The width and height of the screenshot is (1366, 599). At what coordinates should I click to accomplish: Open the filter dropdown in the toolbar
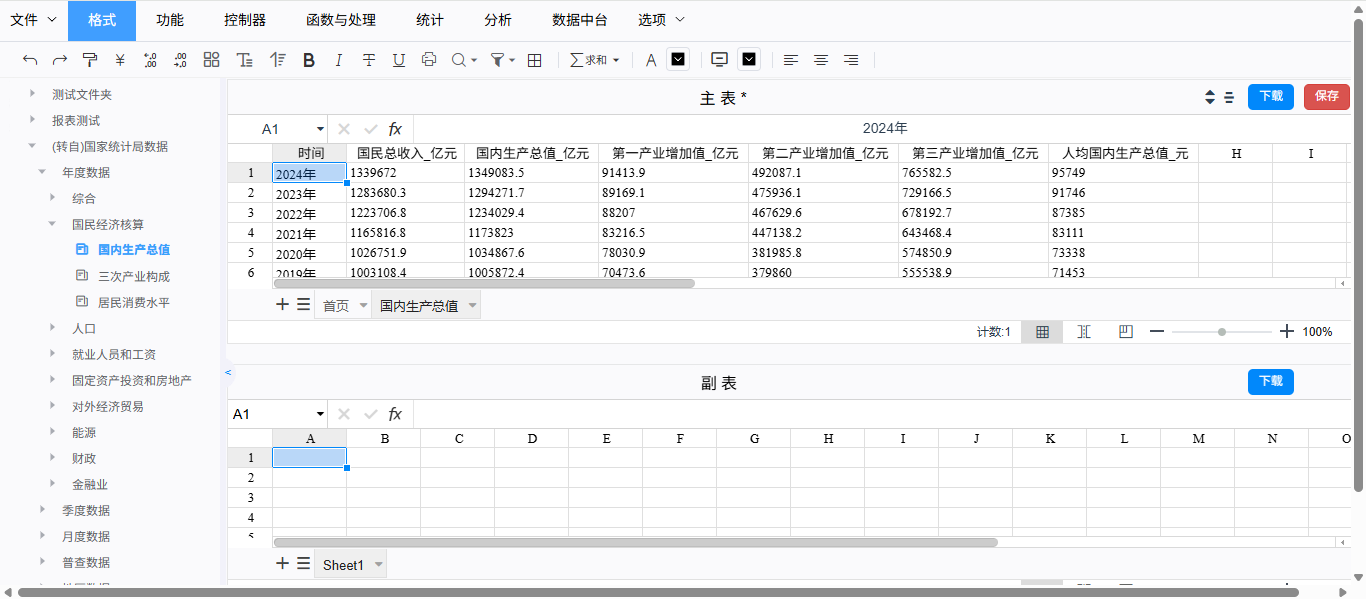click(x=502, y=60)
